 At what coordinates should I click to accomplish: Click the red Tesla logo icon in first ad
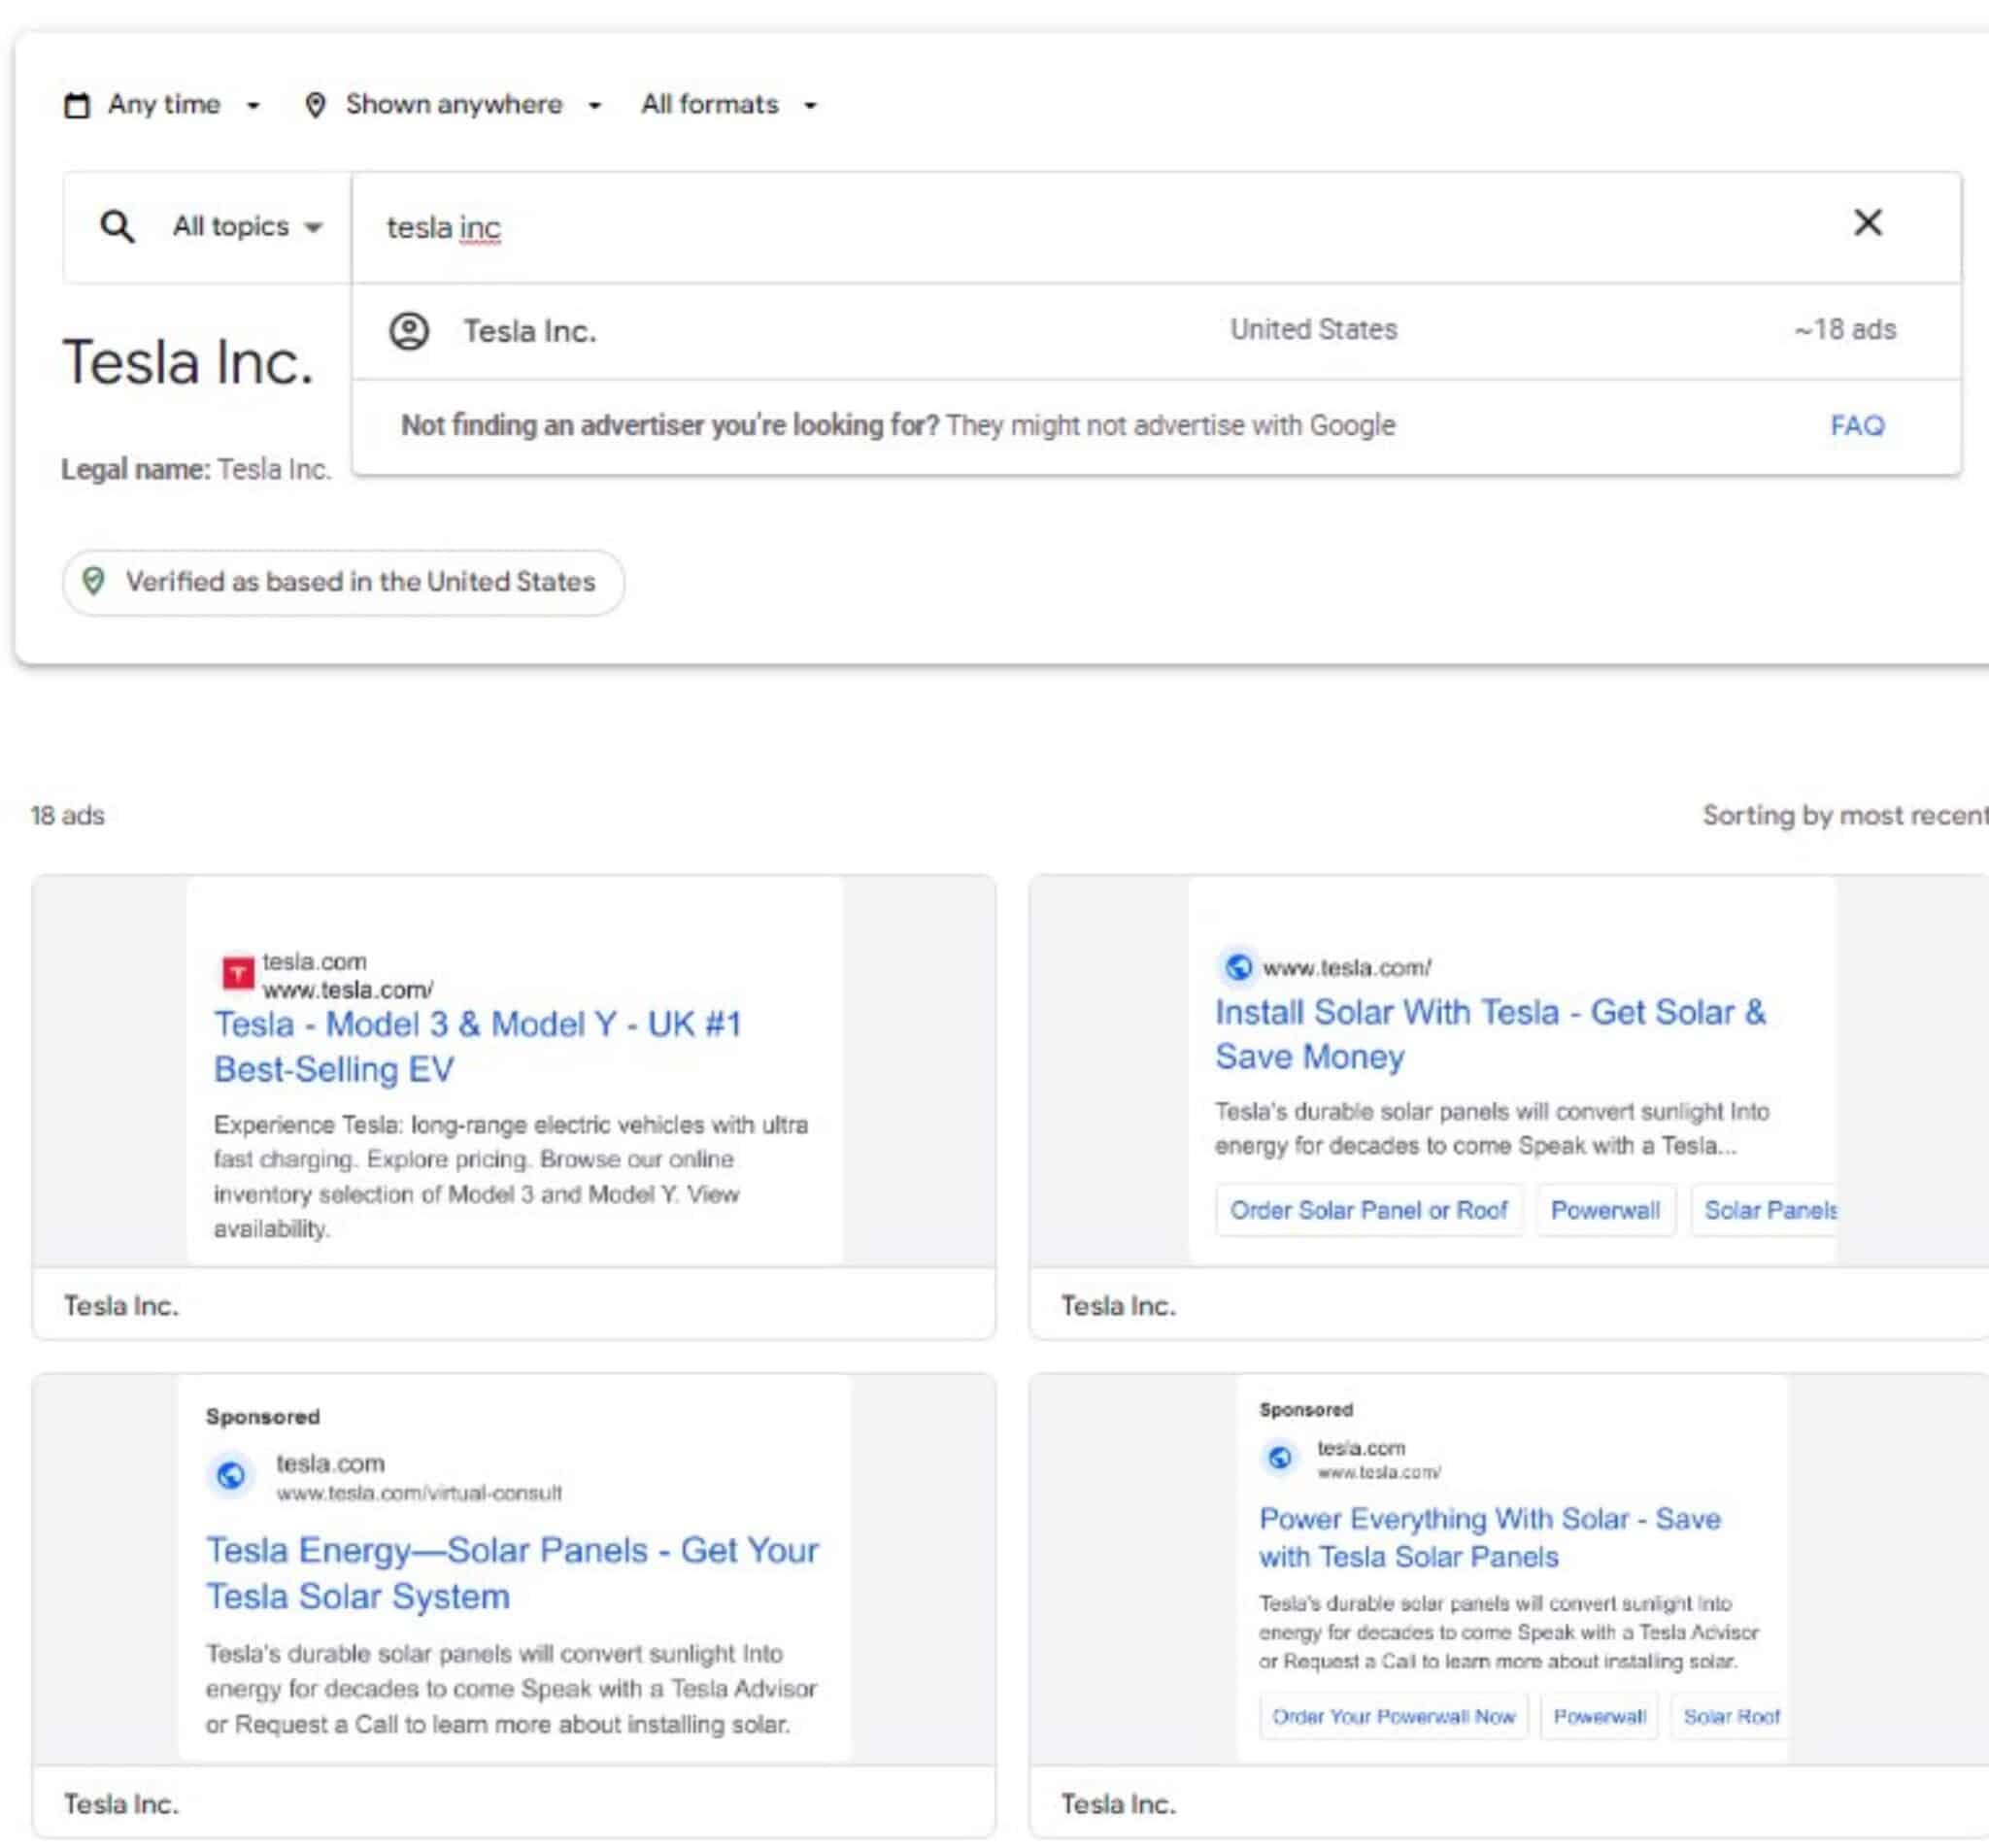237,973
